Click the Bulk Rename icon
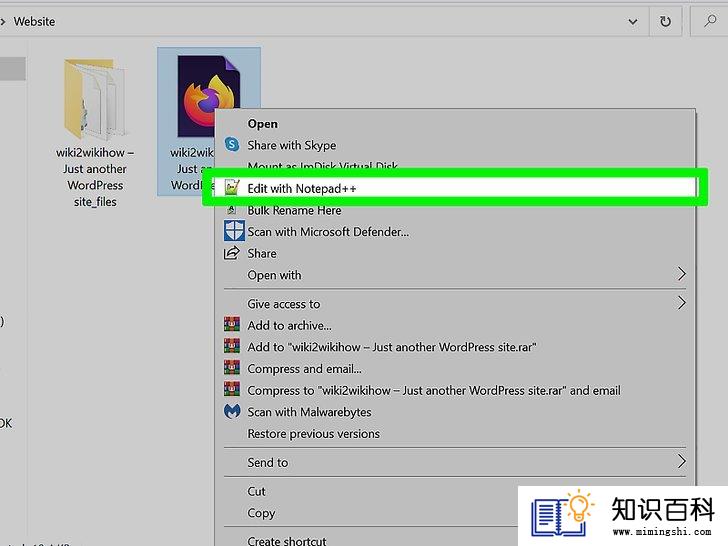The height and width of the screenshot is (546, 728). pyautogui.click(x=231, y=210)
